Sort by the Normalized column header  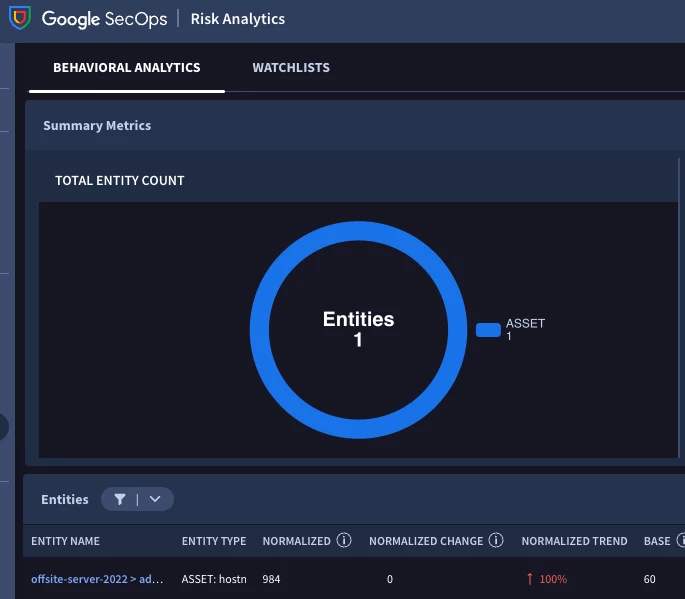click(297, 541)
